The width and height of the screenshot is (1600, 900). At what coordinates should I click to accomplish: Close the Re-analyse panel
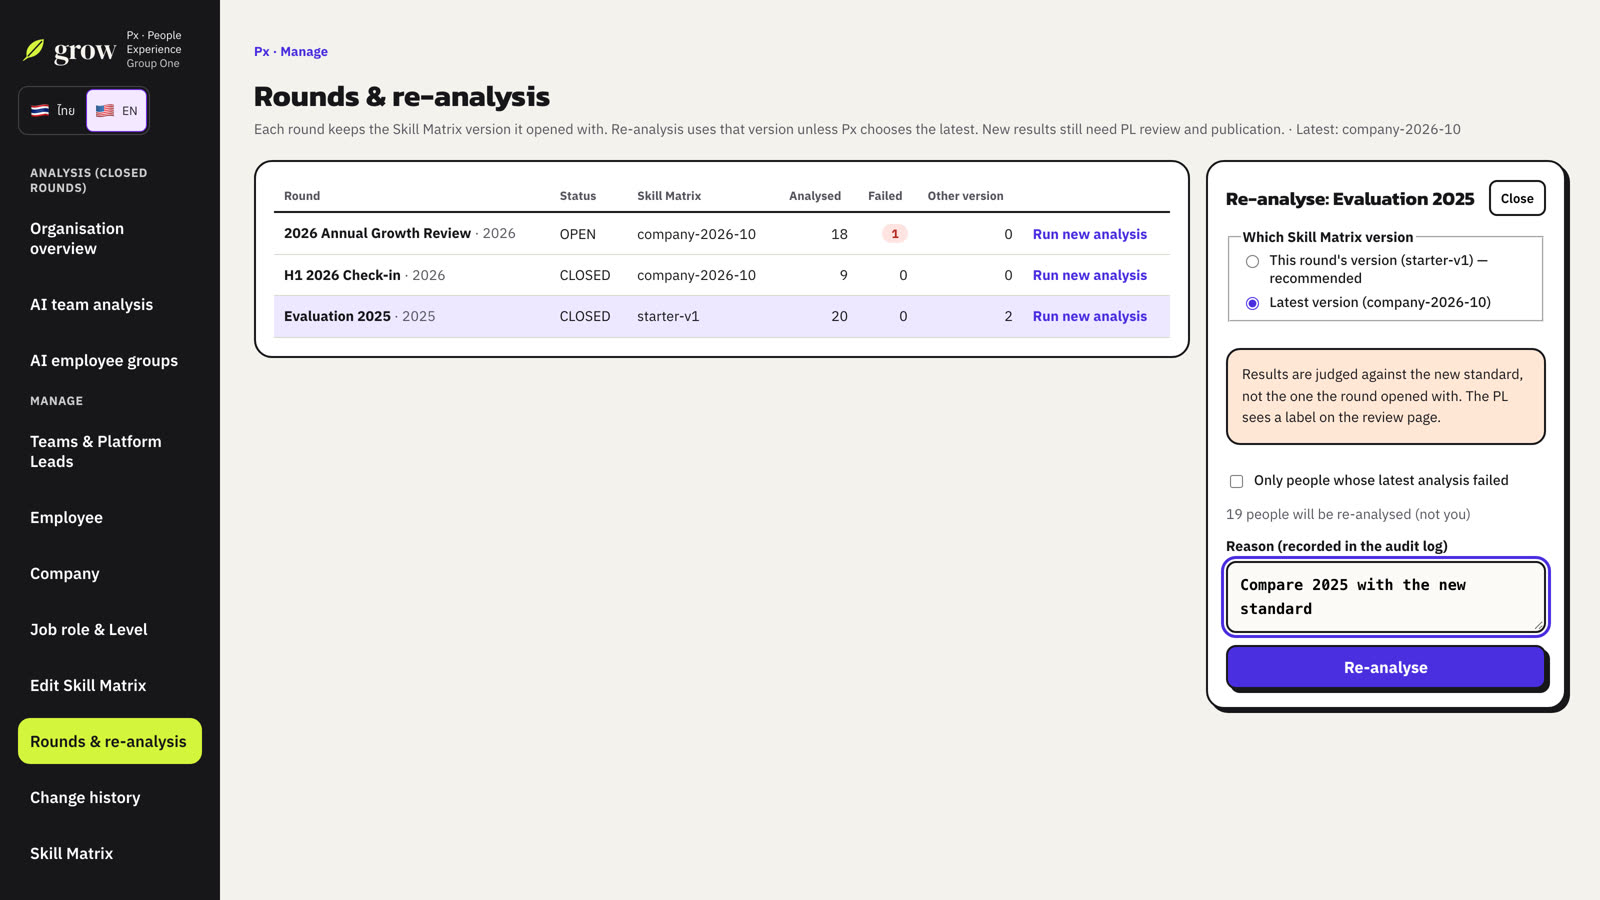click(x=1516, y=198)
